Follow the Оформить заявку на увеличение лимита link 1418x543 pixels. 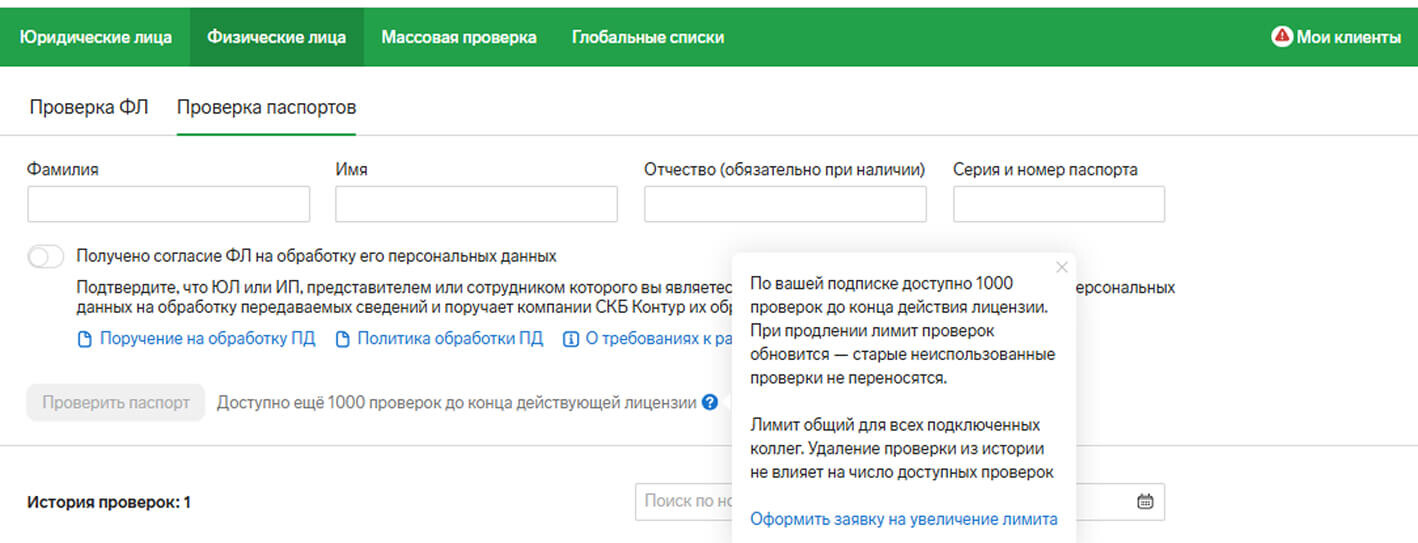(904, 519)
